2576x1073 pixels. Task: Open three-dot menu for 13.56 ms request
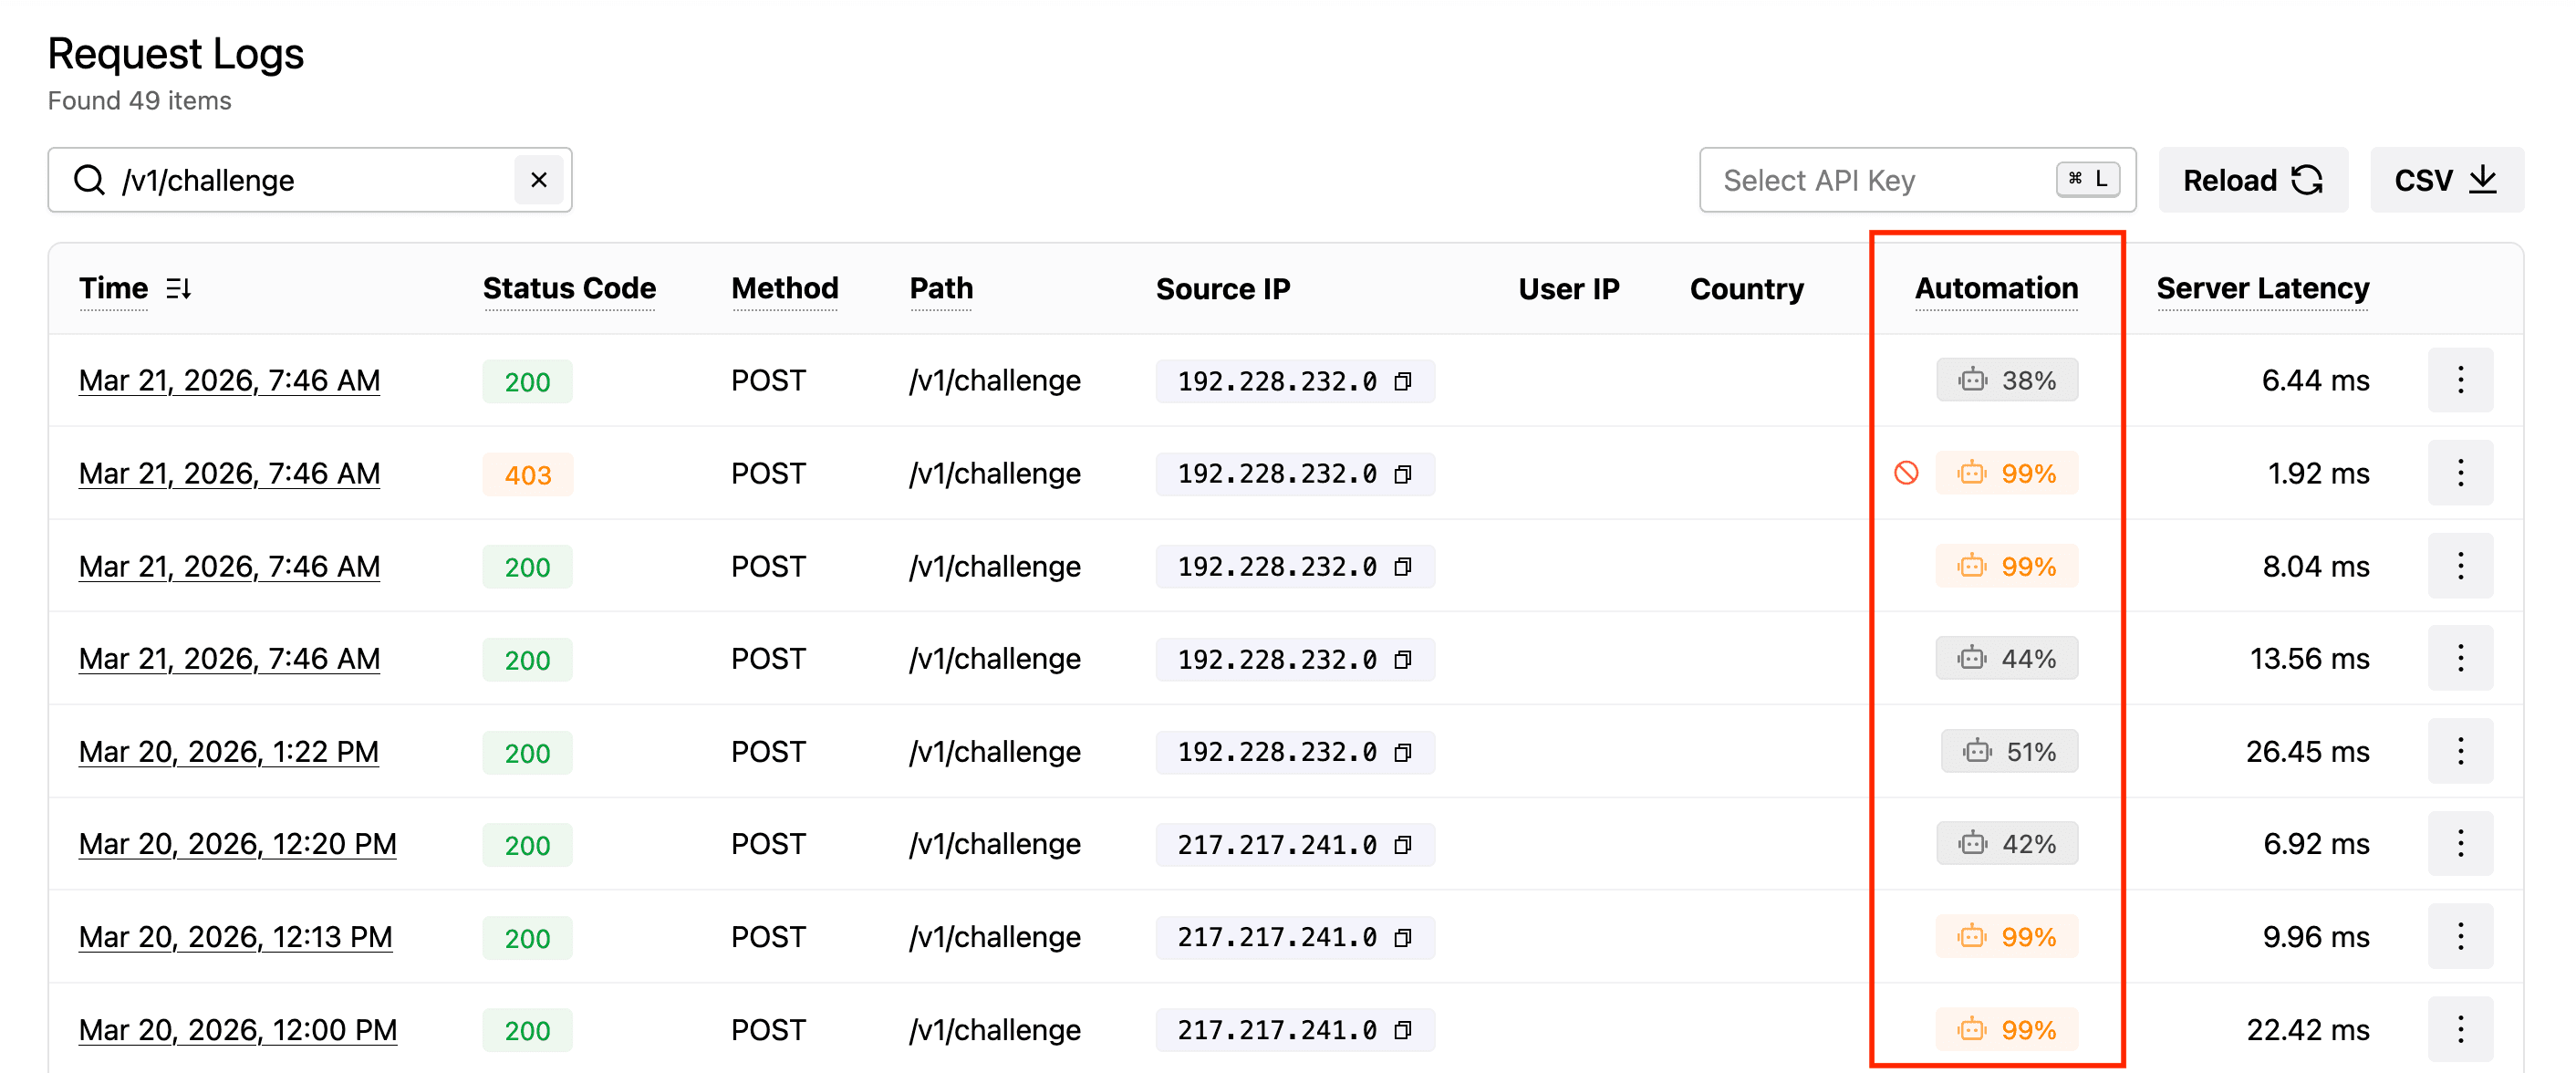2459,658
